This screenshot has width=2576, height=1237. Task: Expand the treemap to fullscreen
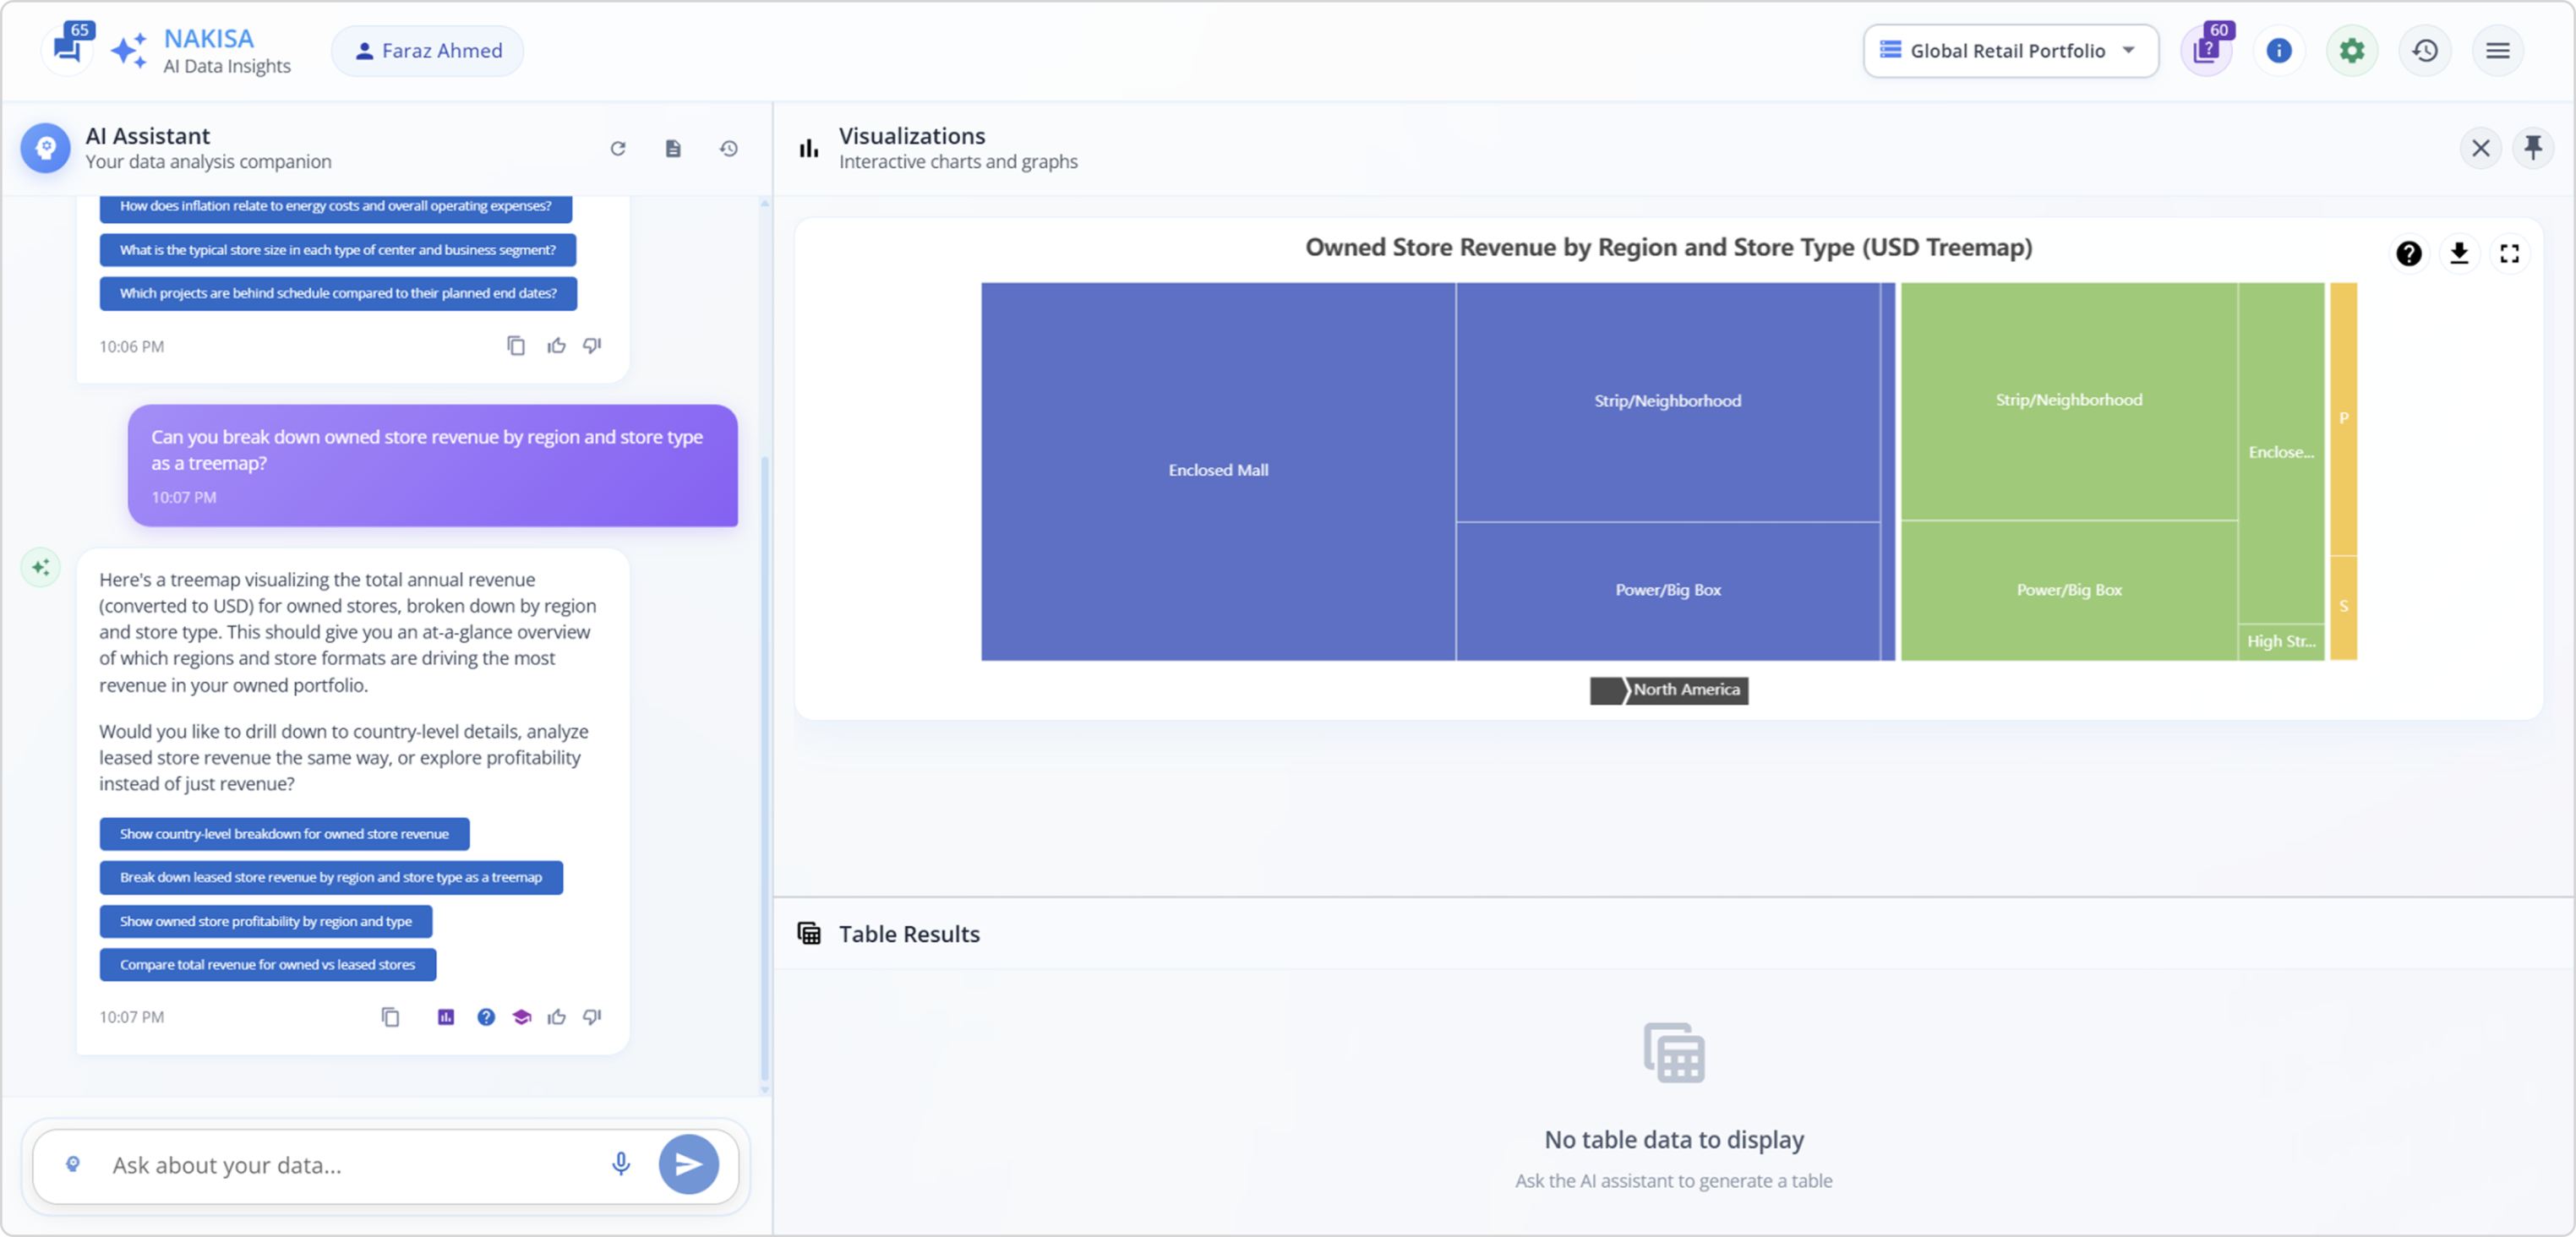point(2509,253)
